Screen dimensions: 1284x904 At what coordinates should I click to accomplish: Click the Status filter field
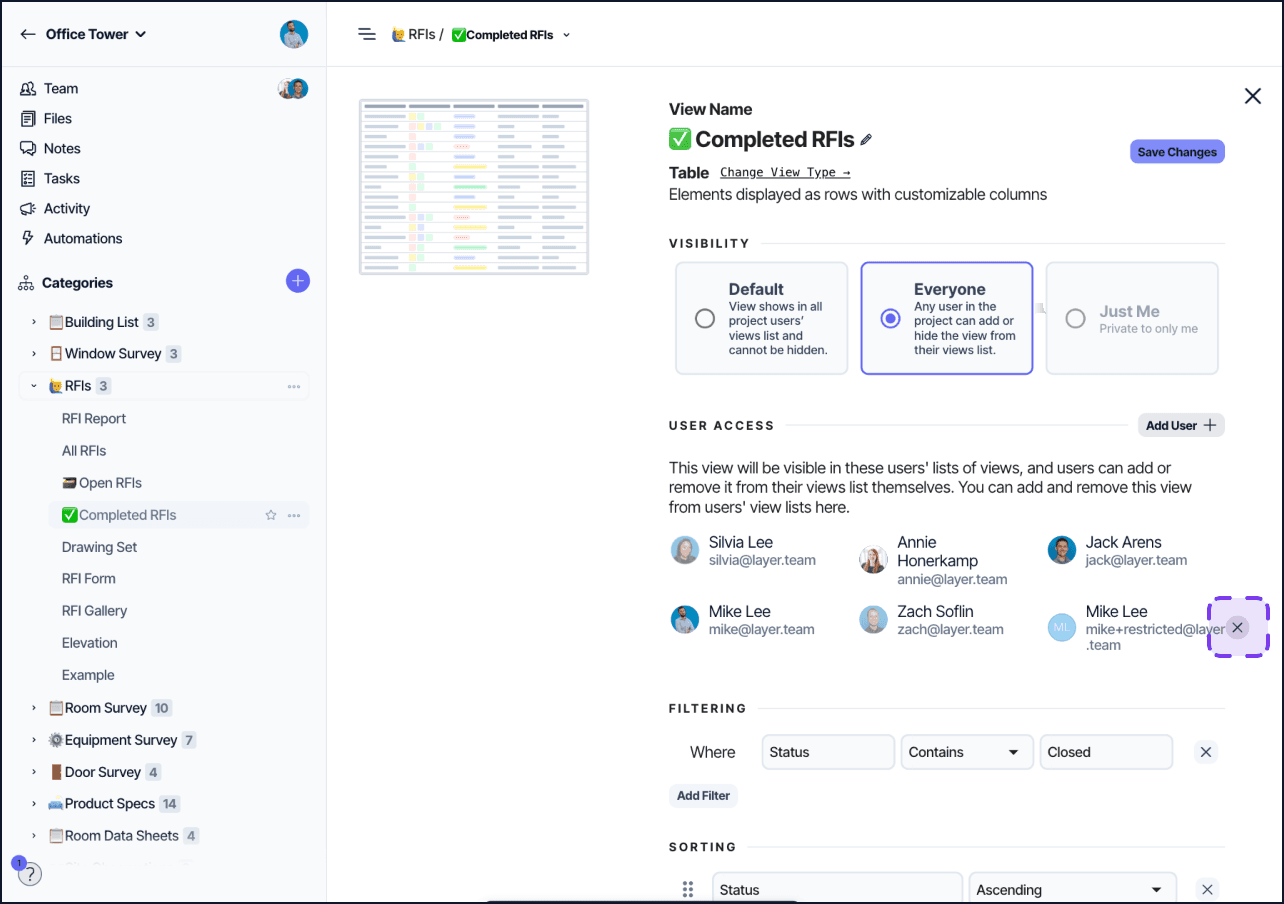point(828,752)
